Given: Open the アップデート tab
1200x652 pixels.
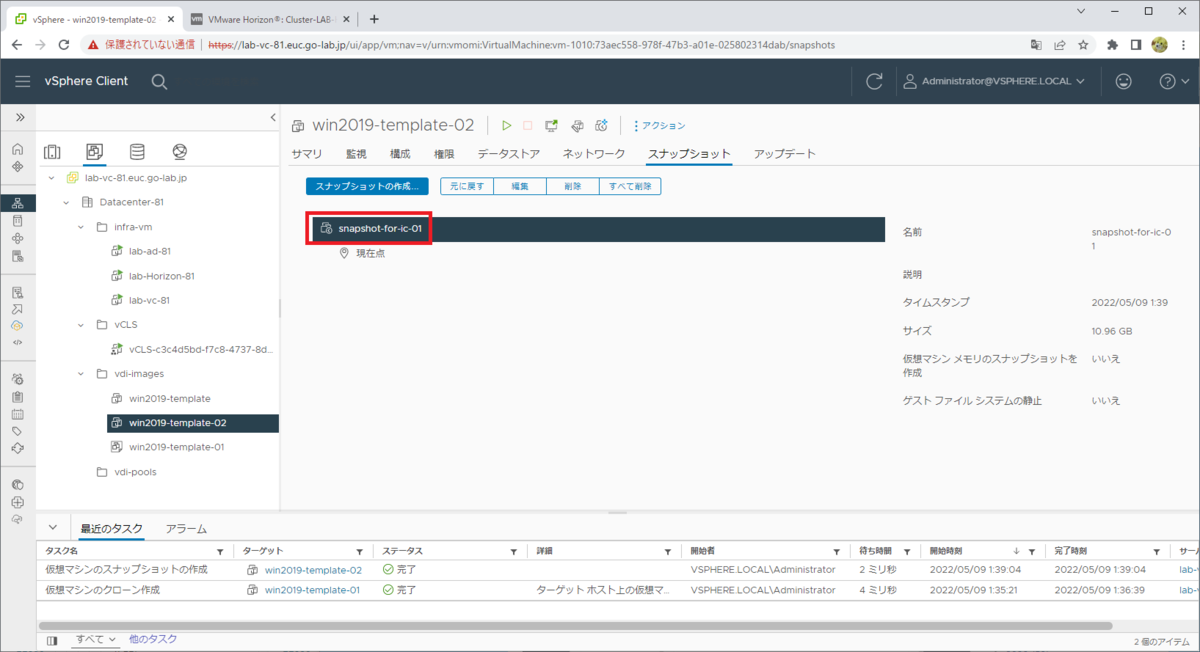Looking at the screenshot, I should coord(784,154).
